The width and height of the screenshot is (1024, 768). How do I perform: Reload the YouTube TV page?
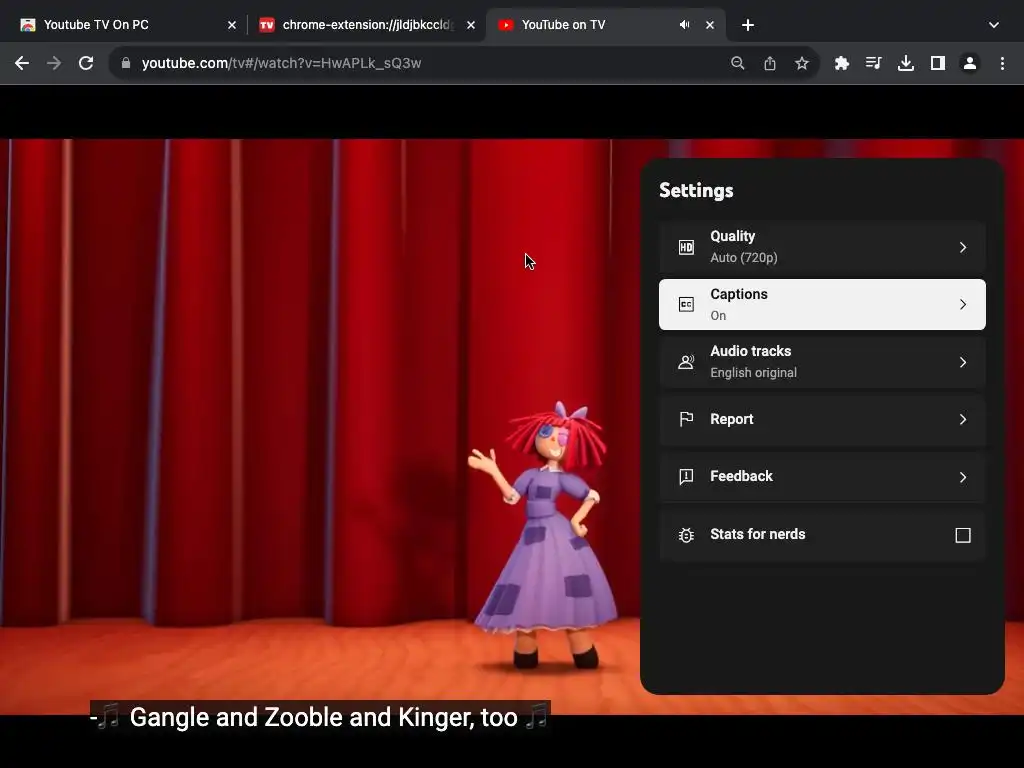(86, 63)
